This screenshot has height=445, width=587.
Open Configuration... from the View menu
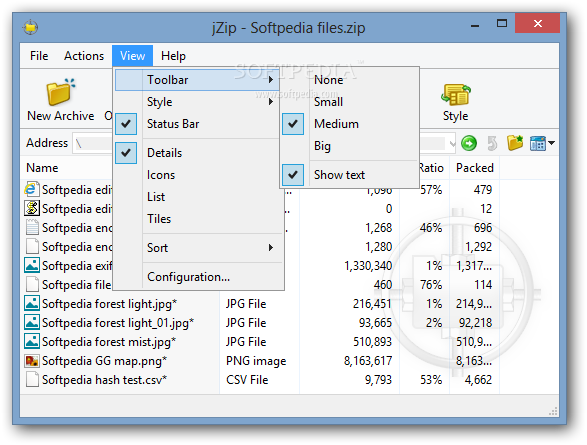[x=197, y=277]
